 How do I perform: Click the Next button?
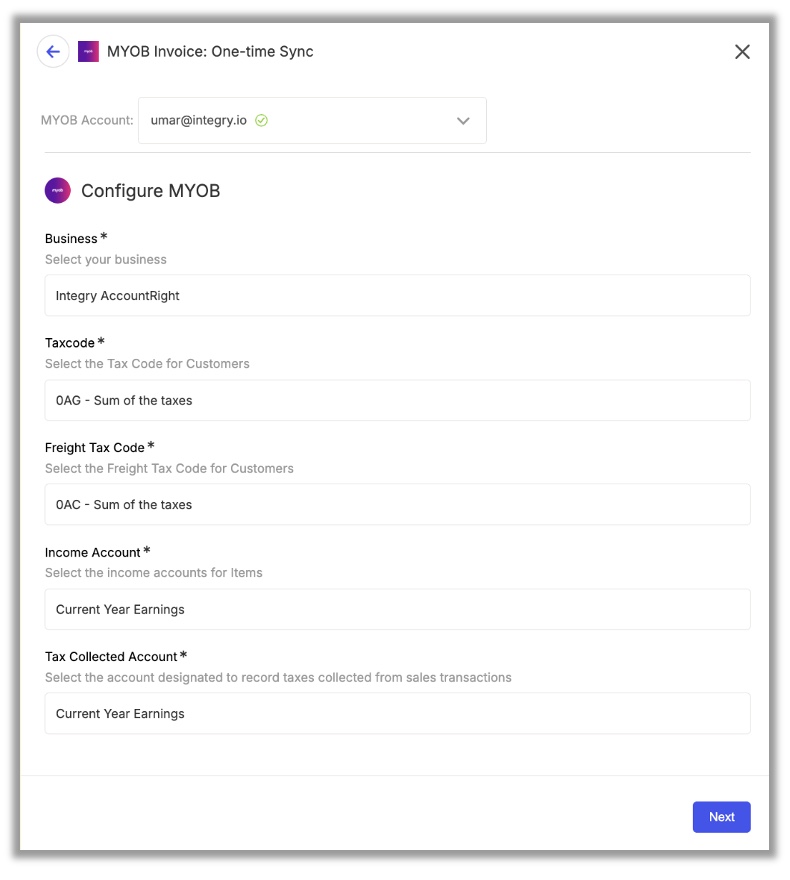(722, 817)
